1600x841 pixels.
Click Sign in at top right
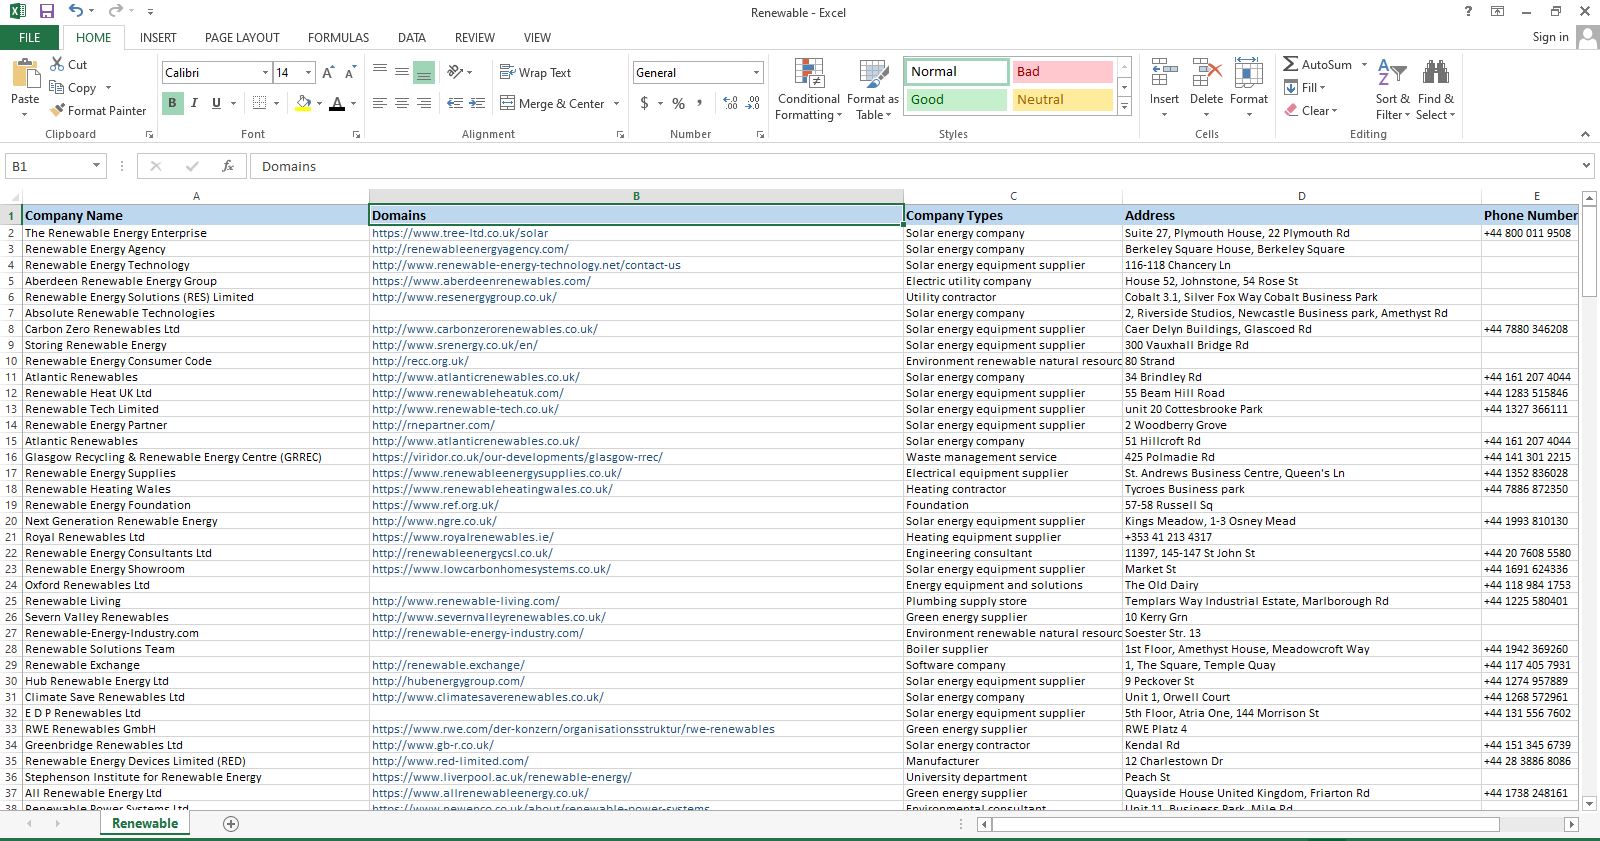click(x=1550, y=37)
